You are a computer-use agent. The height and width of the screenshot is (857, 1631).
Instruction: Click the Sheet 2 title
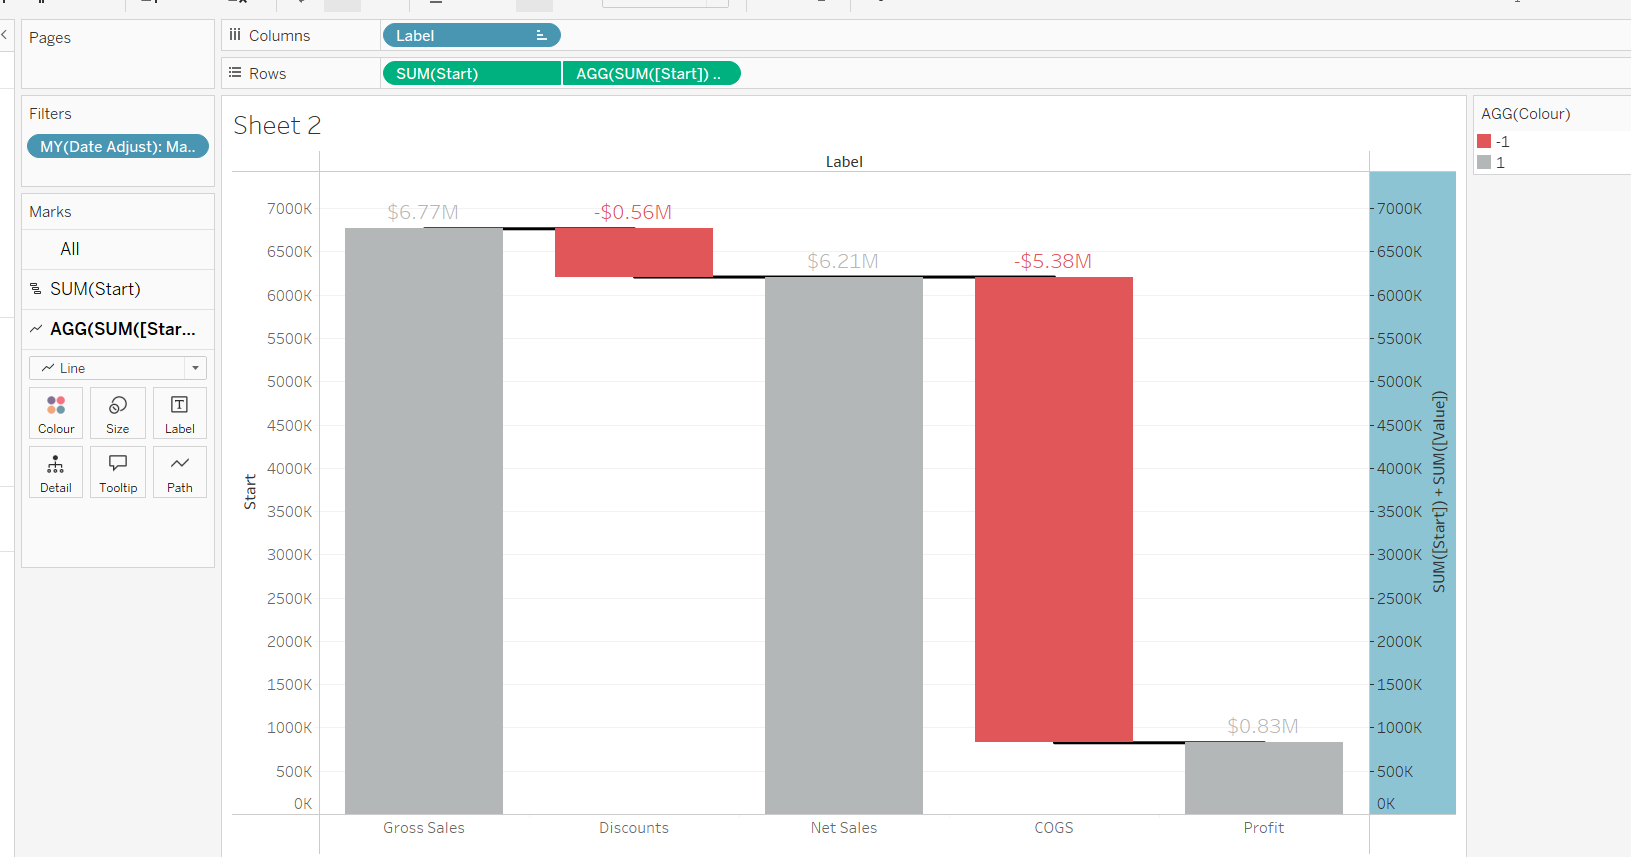[x=277, y=126]
